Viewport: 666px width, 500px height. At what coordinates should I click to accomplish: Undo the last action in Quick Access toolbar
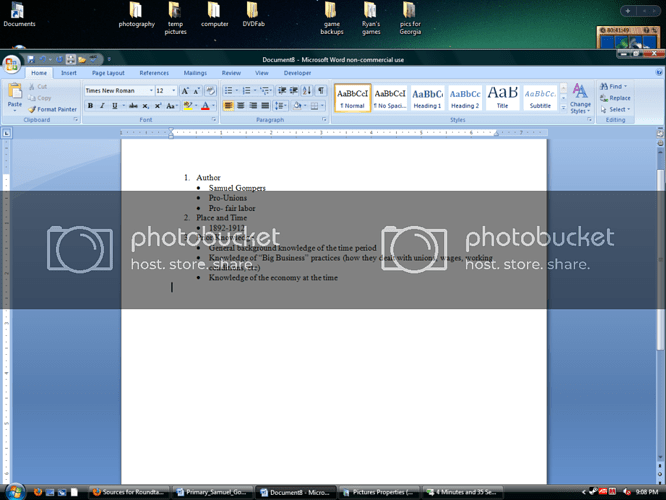click(x=42, y=59)
